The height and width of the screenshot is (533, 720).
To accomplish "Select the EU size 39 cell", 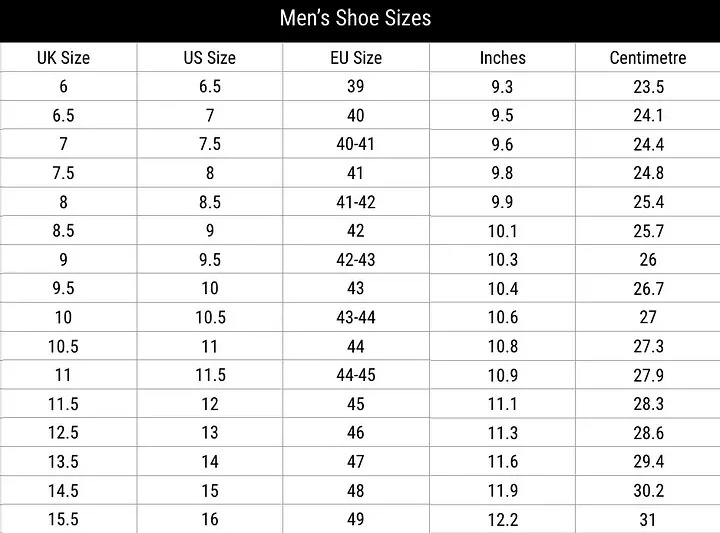I will click(356, 87).
